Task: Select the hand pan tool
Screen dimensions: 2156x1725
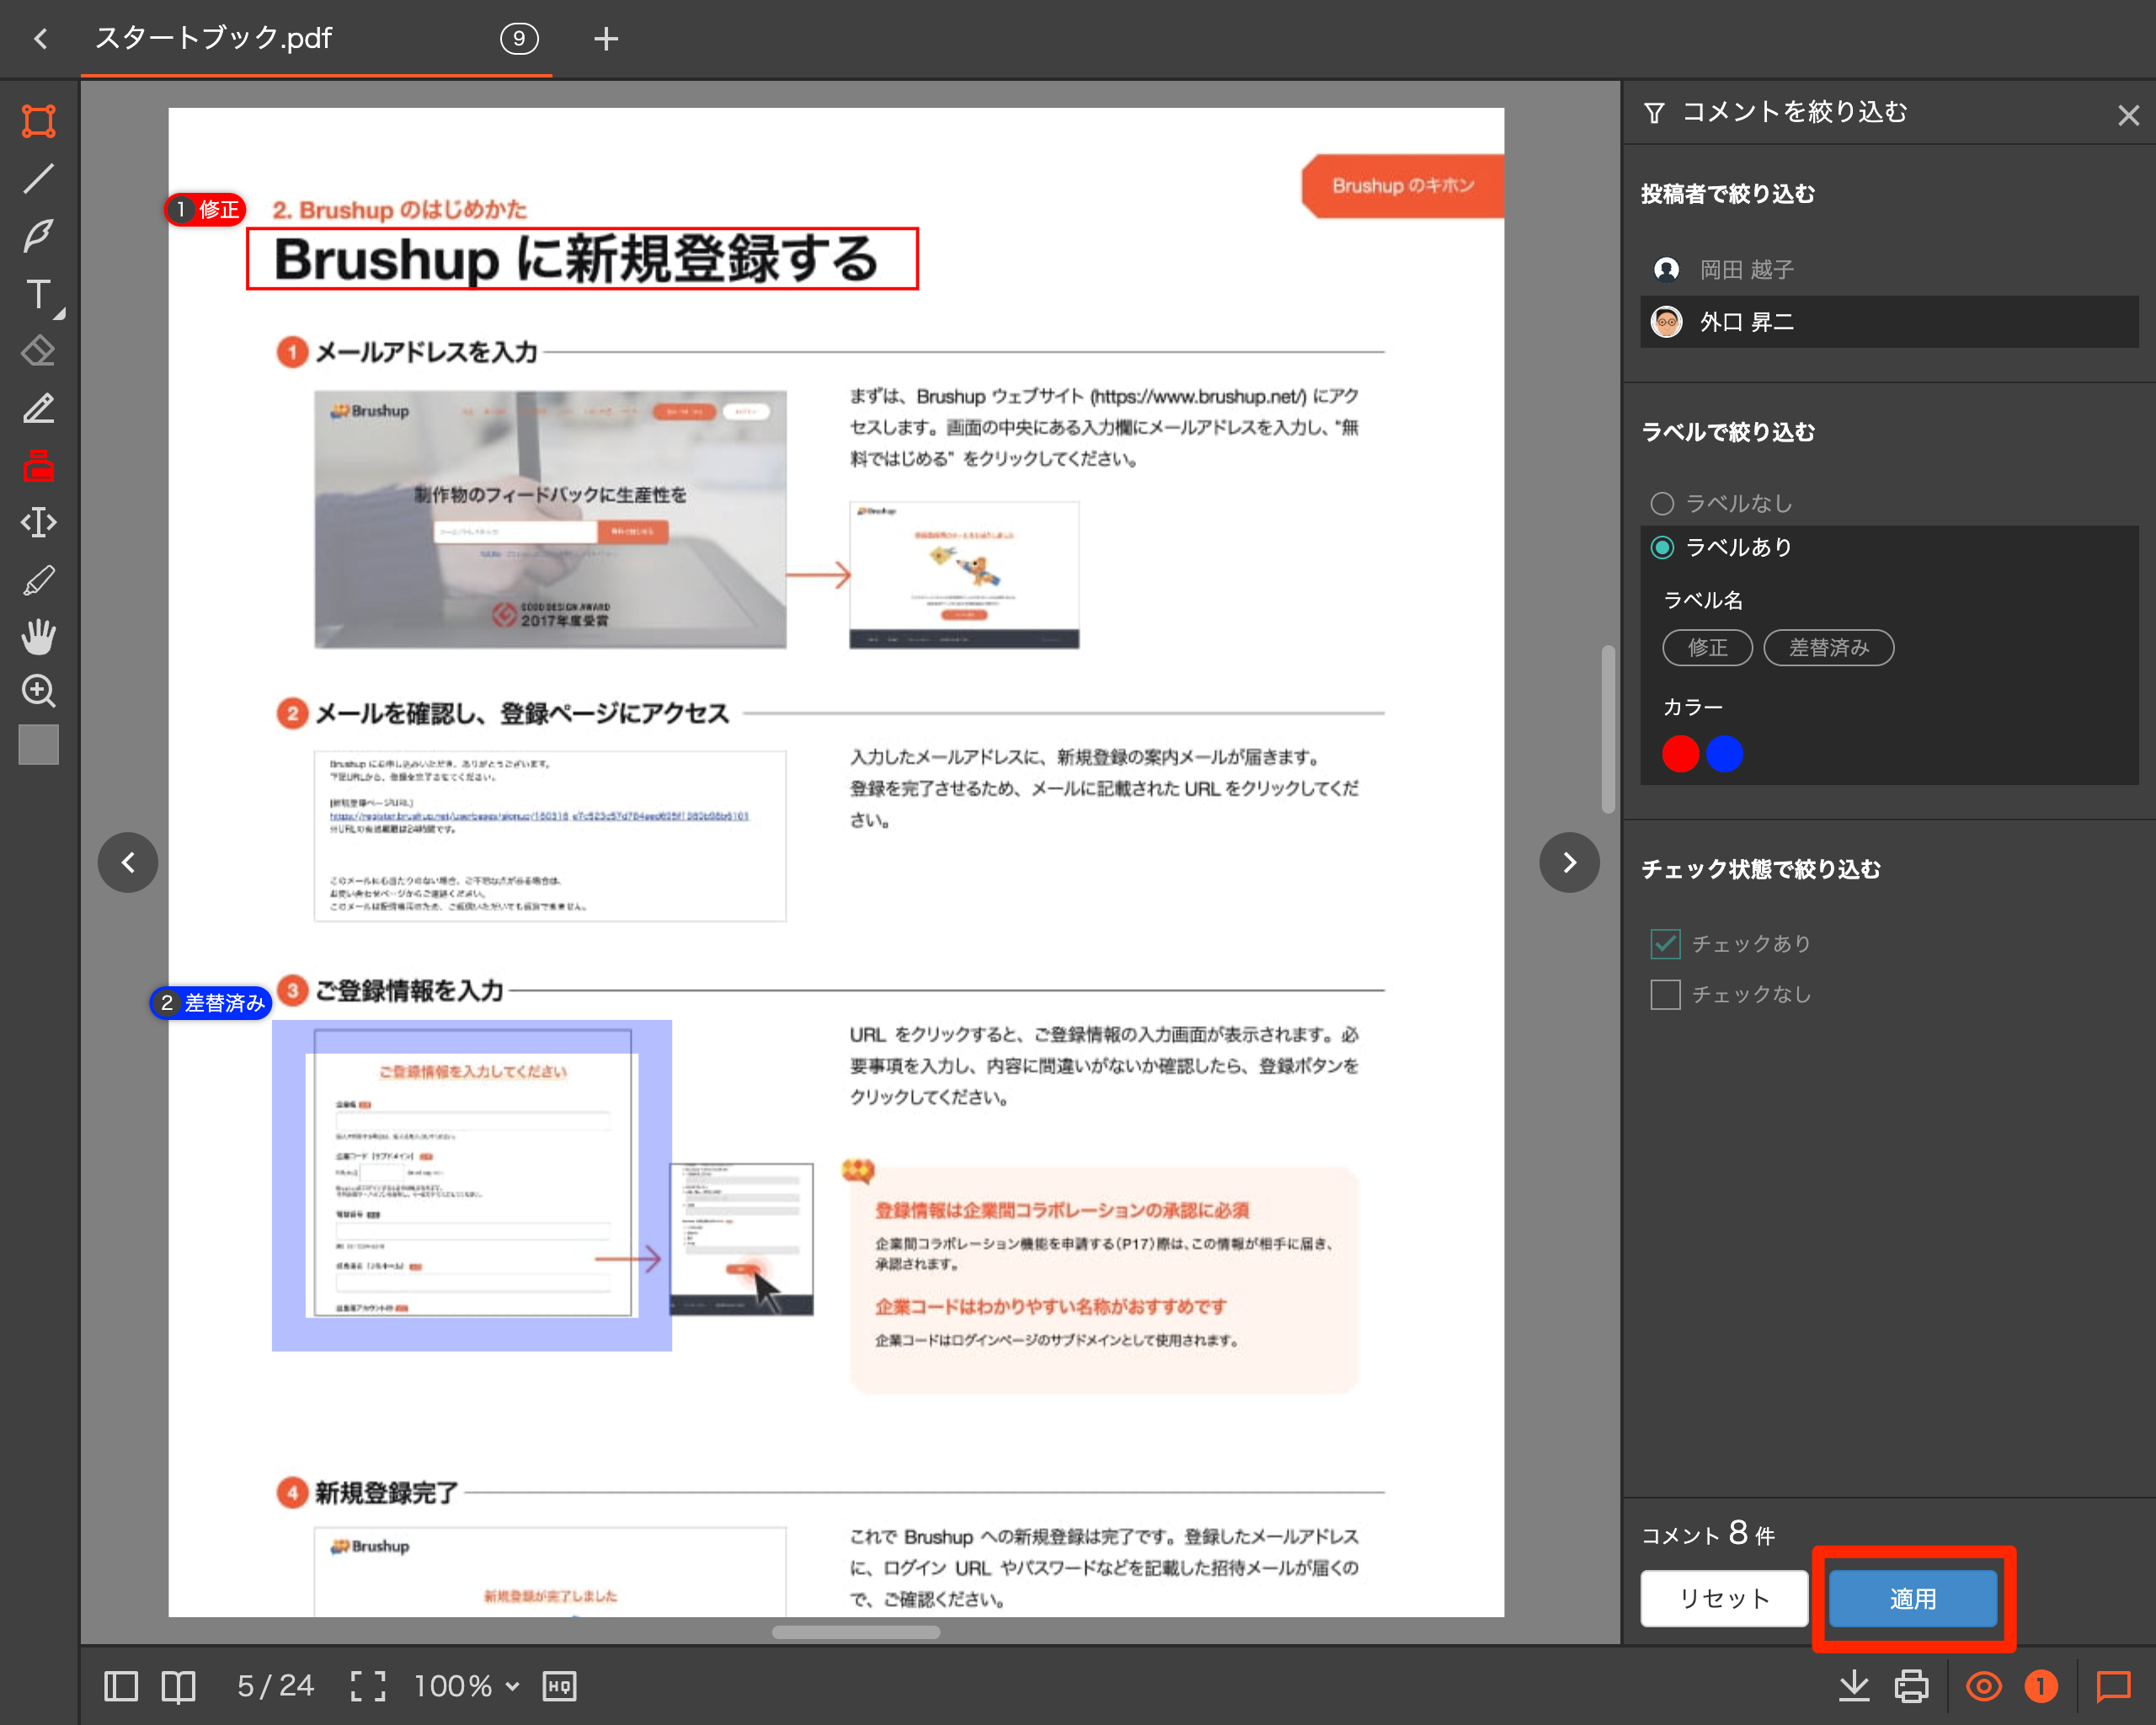Action: (x=39, y=636)
